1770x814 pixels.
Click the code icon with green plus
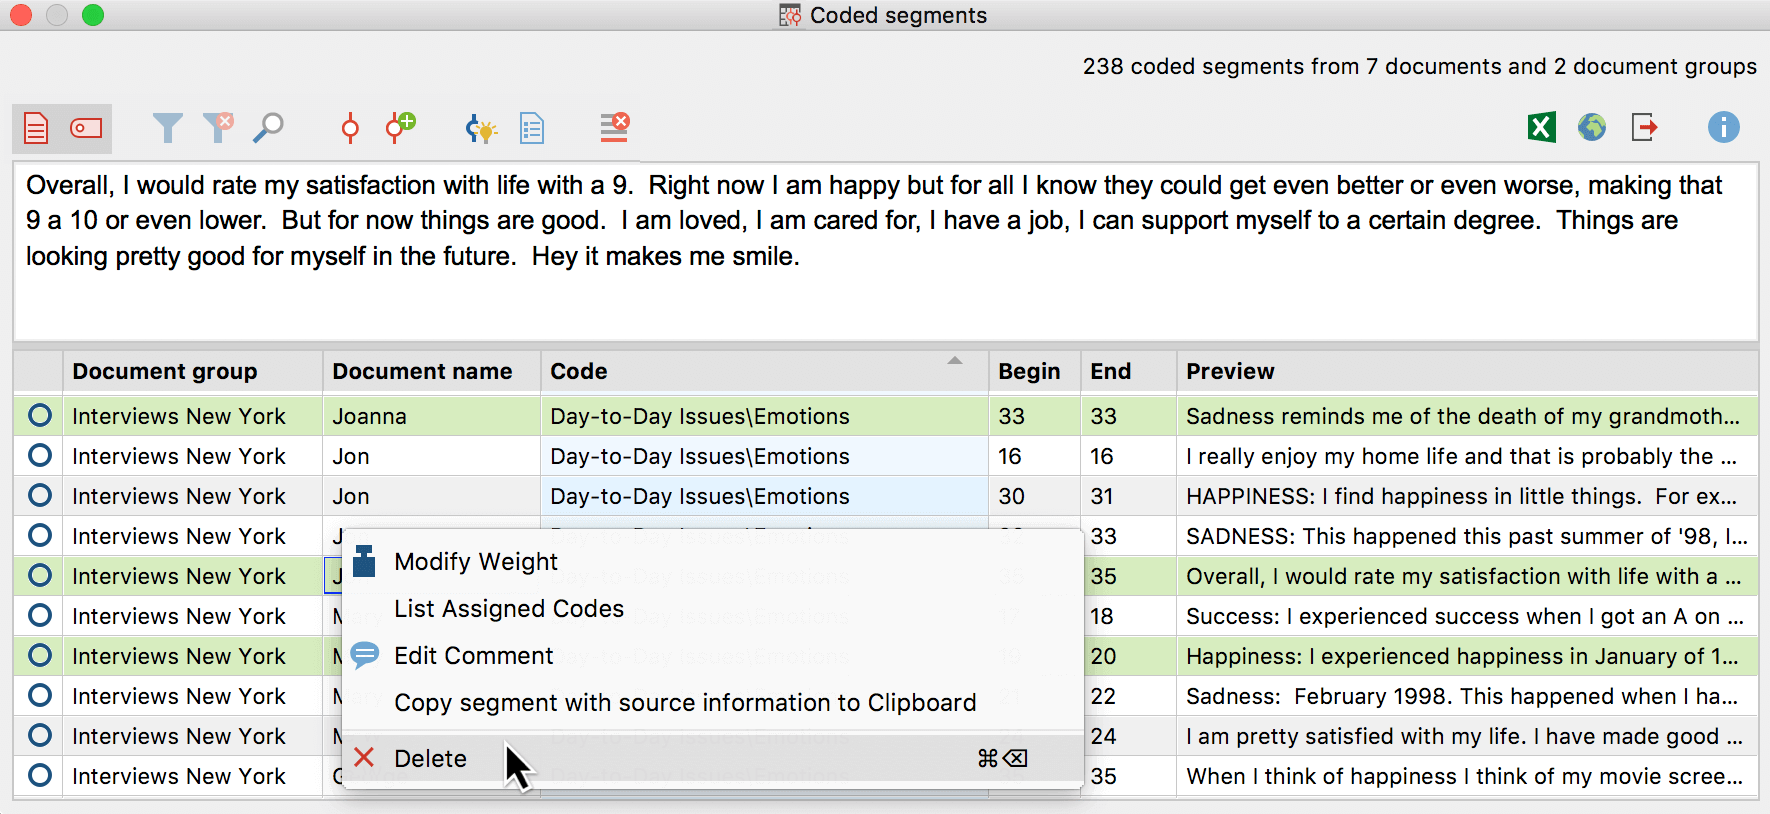point(400,127)
